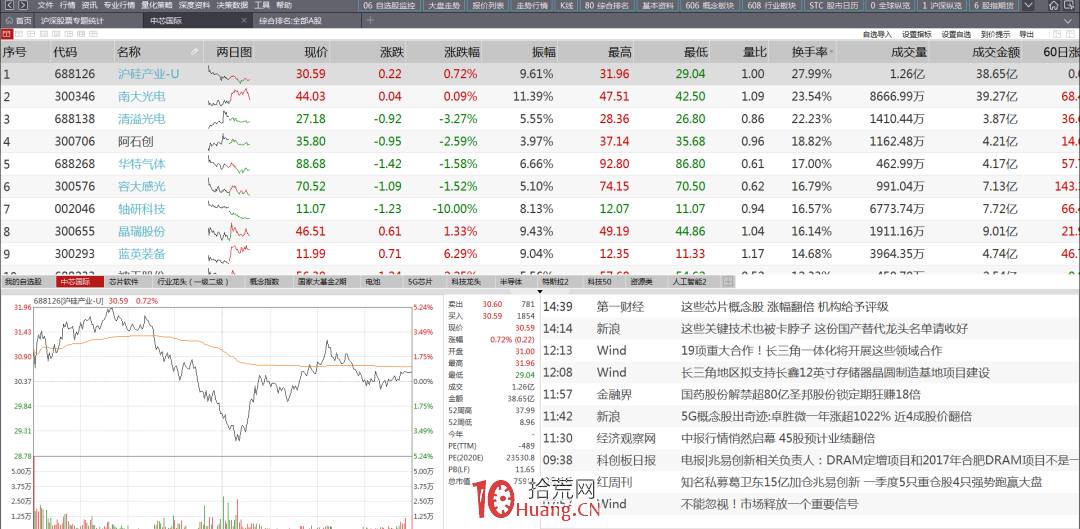
Task: Switch to the 首页 tab
Action: tap(19, 20)
